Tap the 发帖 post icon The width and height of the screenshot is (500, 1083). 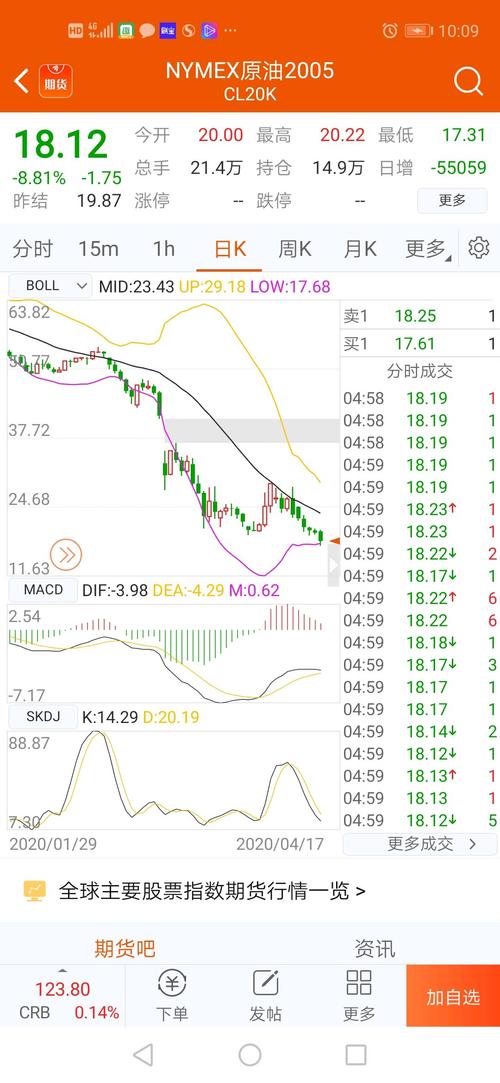pos(265,995)
